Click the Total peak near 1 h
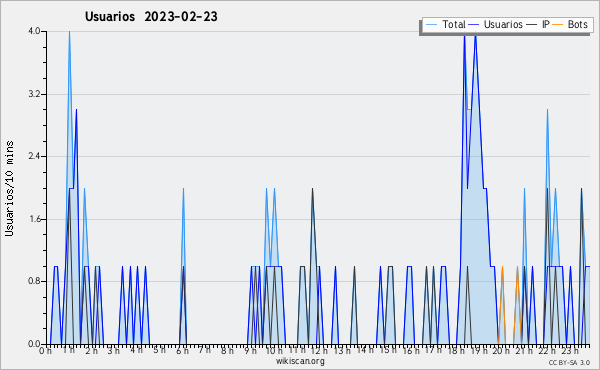 point(69,32)
